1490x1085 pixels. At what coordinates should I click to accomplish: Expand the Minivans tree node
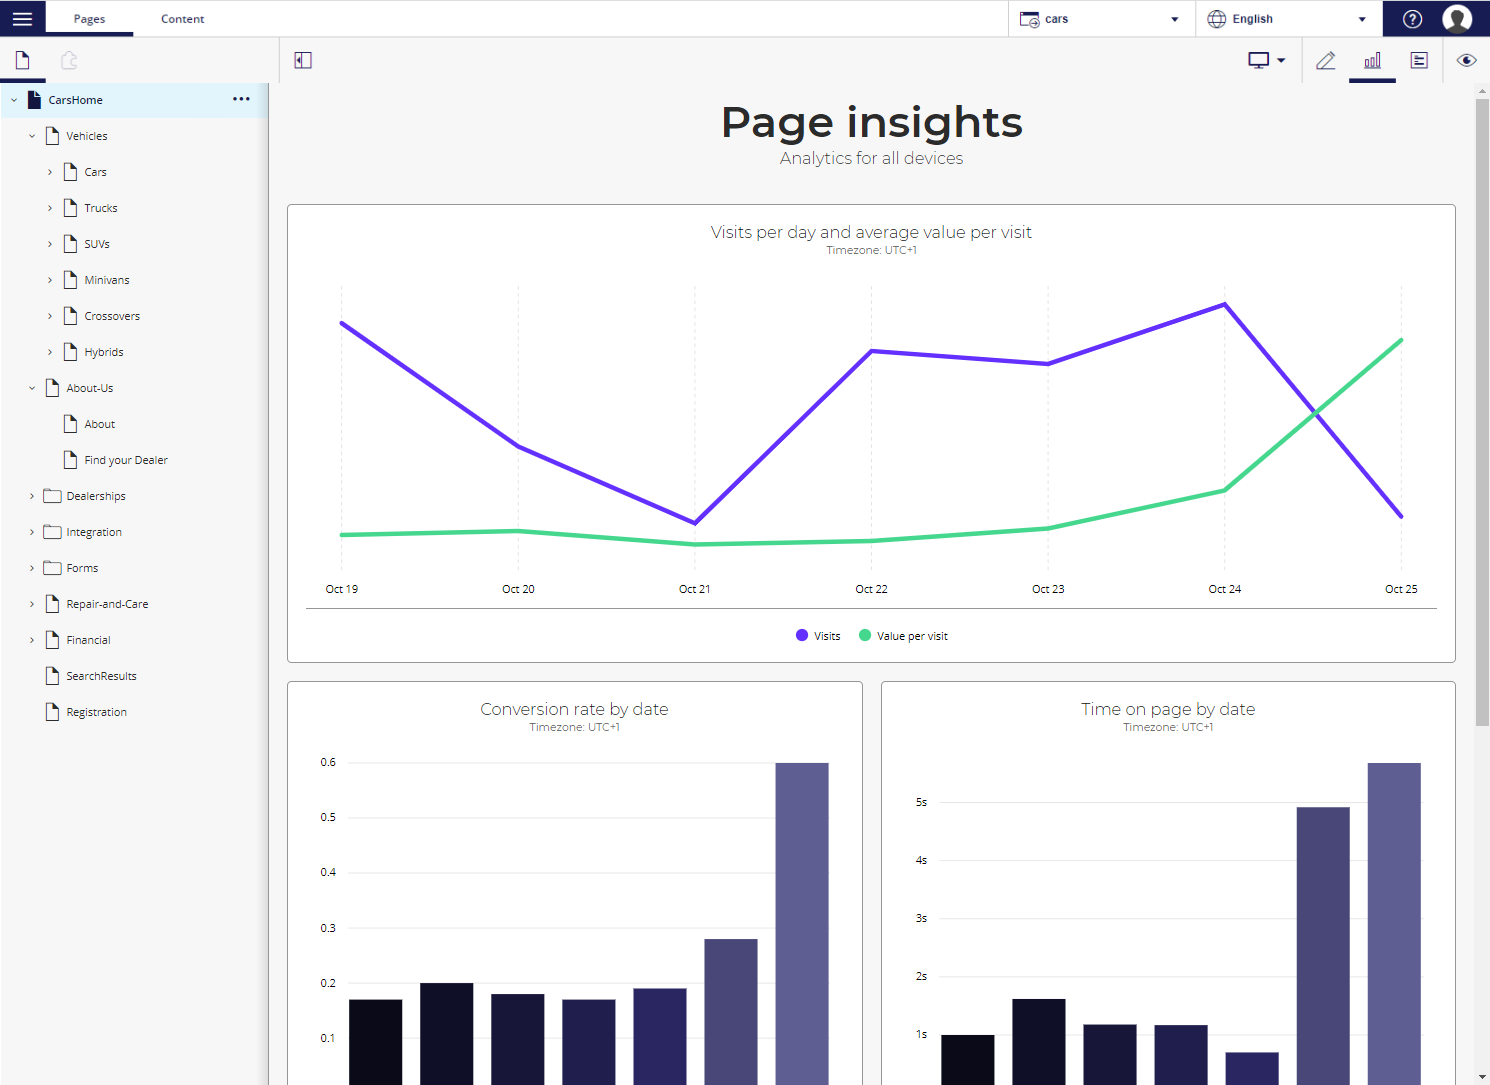pyautogui.click(x=50, y=280)
